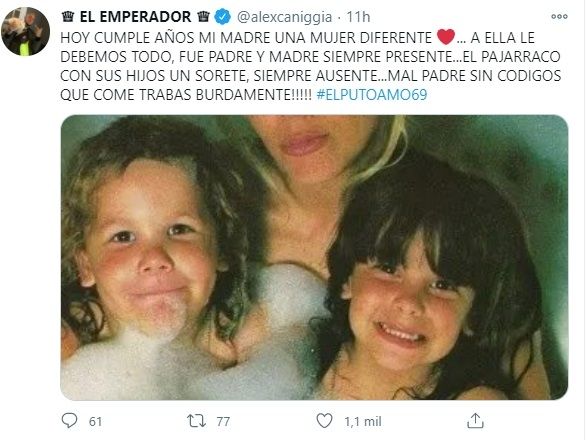Like the tweet with the heart icon

click(x=324, y=421)
